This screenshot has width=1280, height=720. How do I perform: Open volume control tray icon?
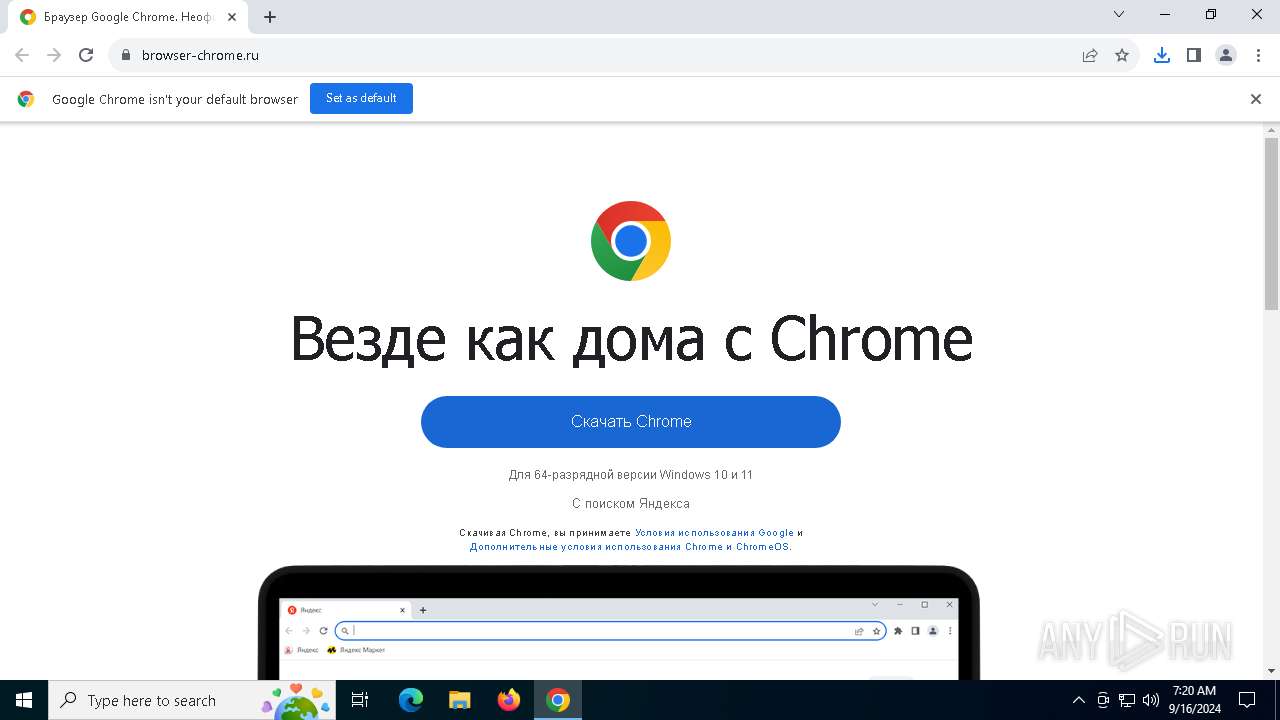[1151, 700]
